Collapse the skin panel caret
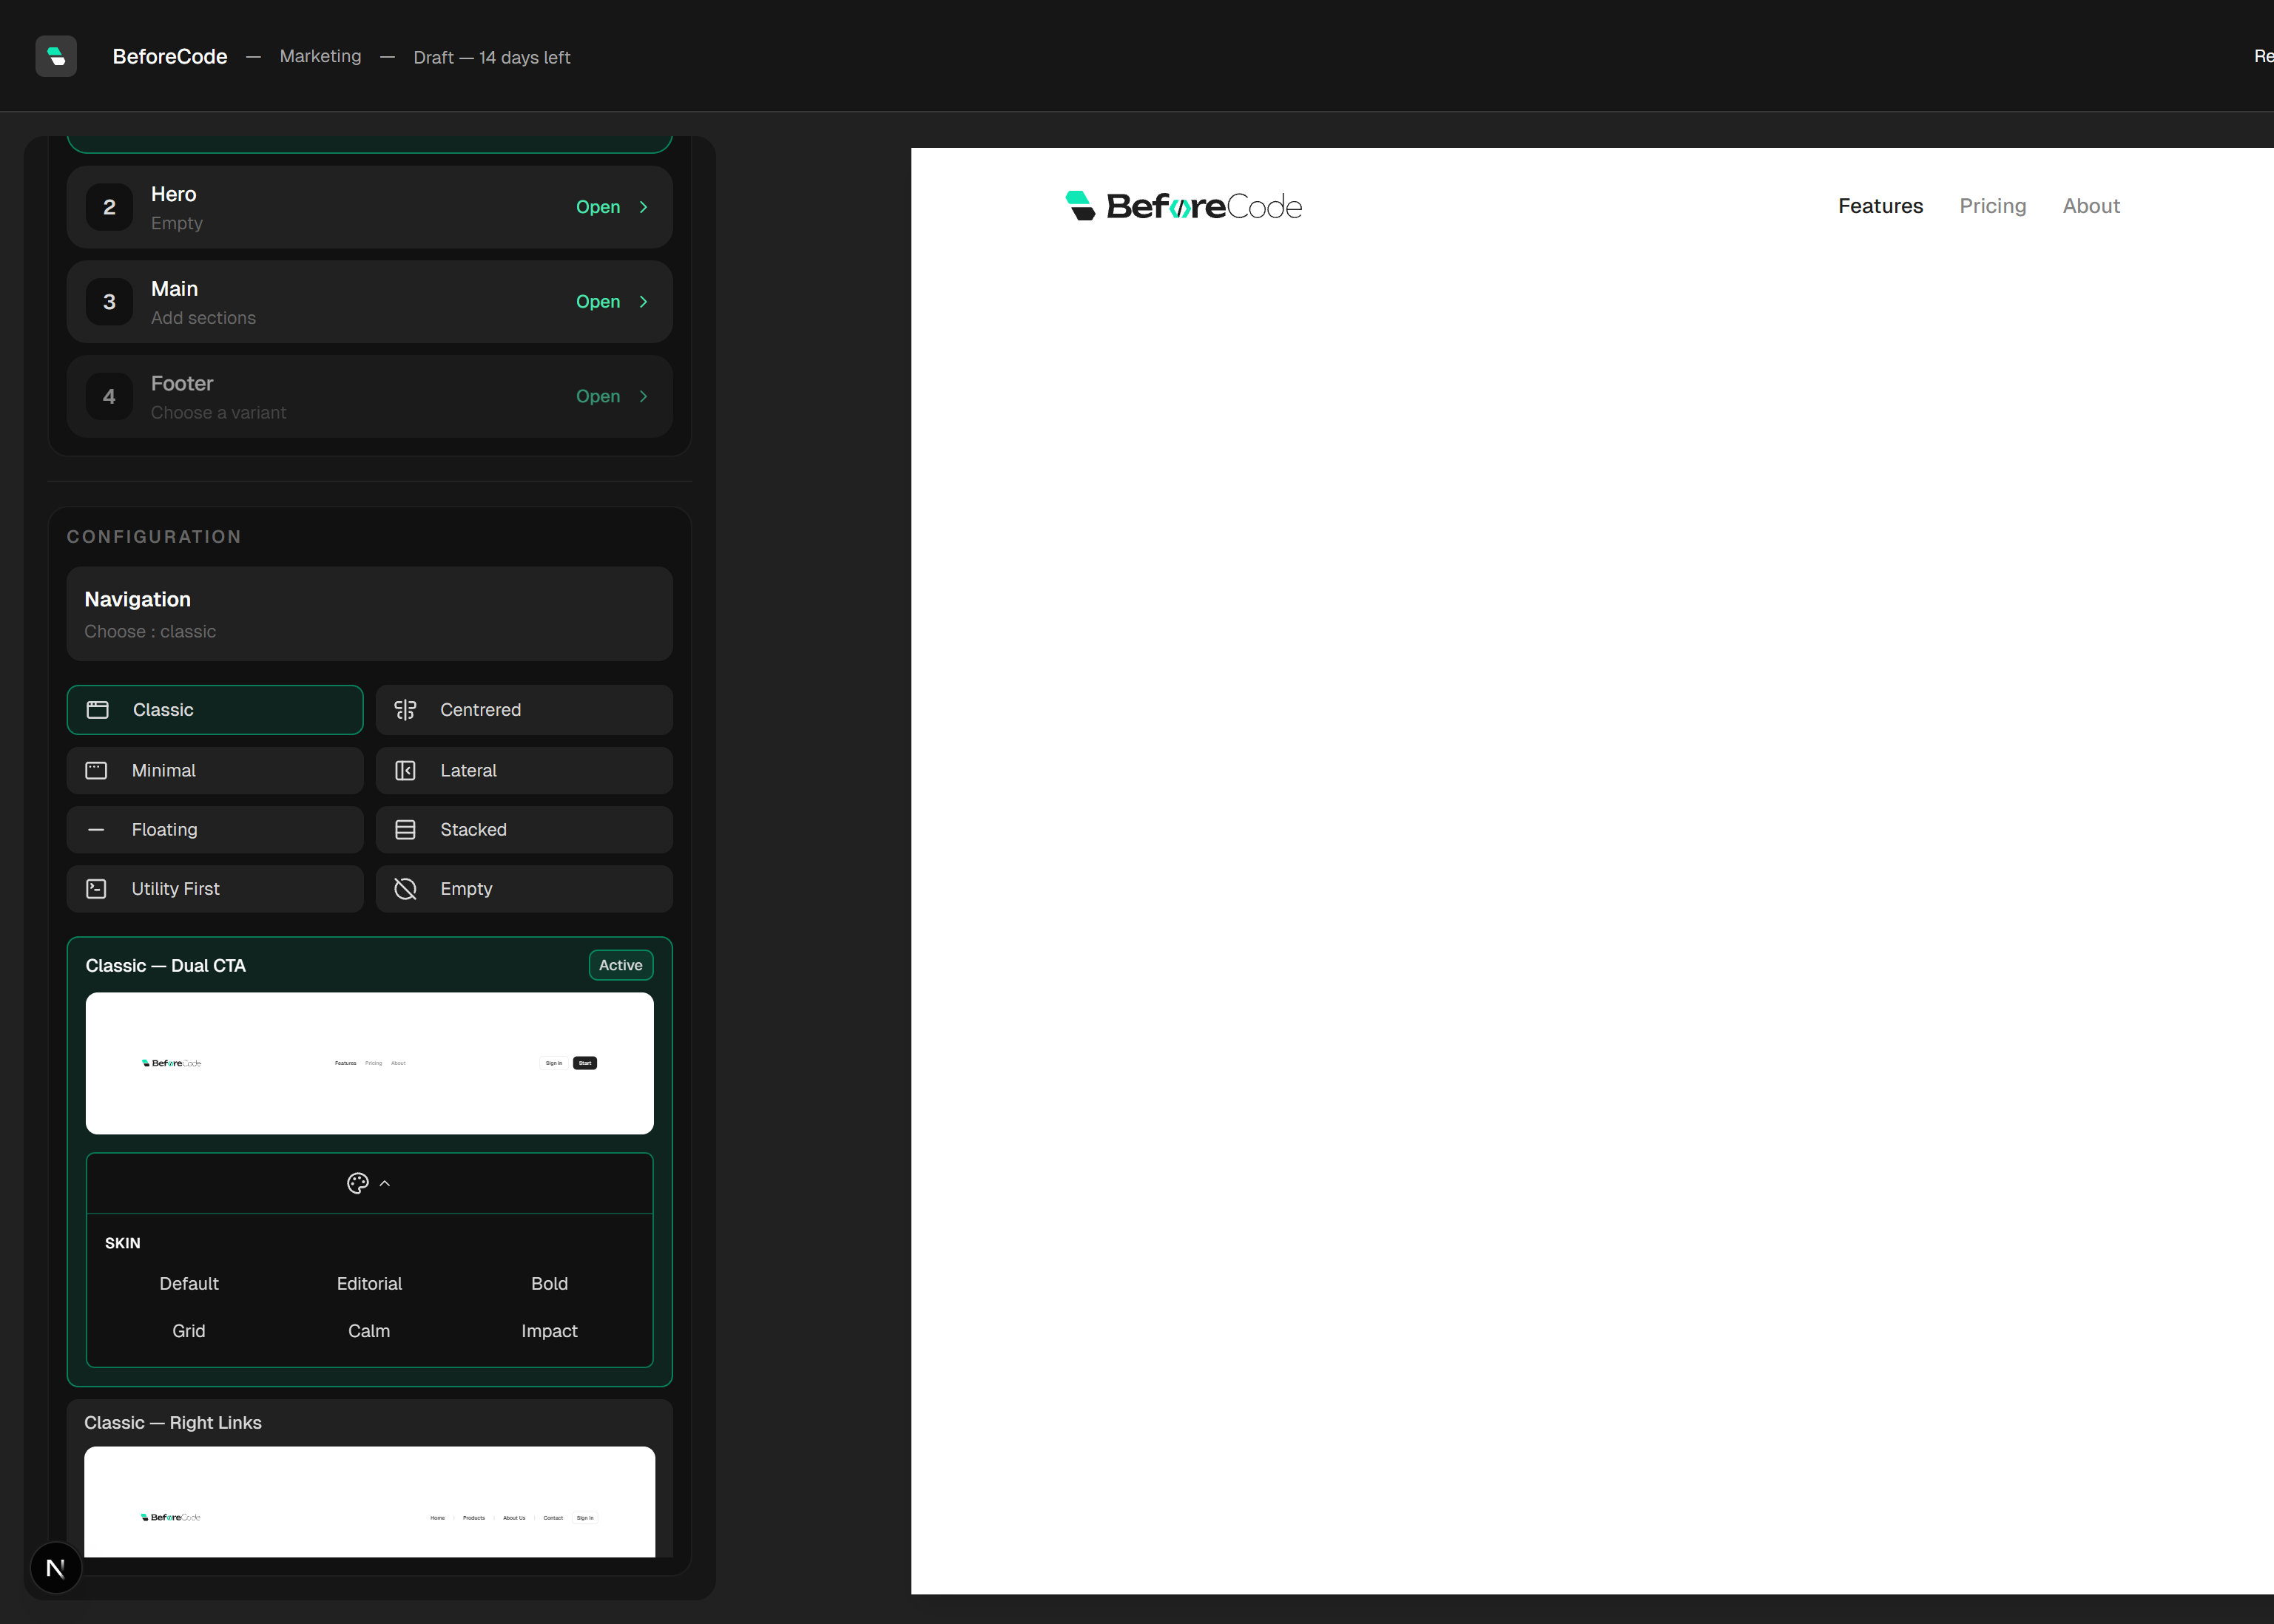 point(385,1184)
